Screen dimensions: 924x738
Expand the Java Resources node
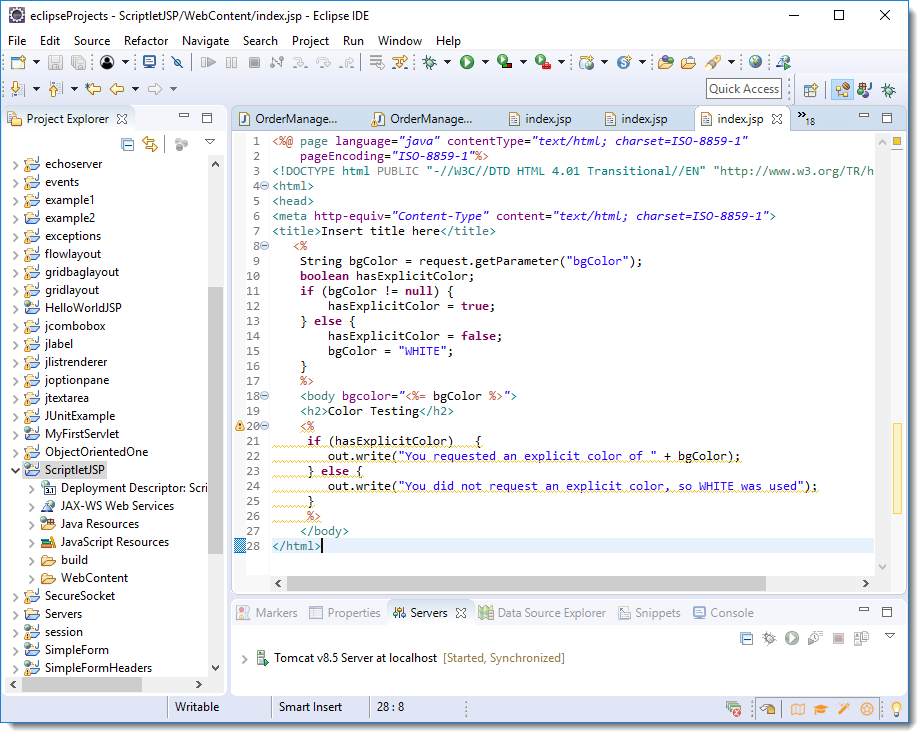[x=32, y=525]
